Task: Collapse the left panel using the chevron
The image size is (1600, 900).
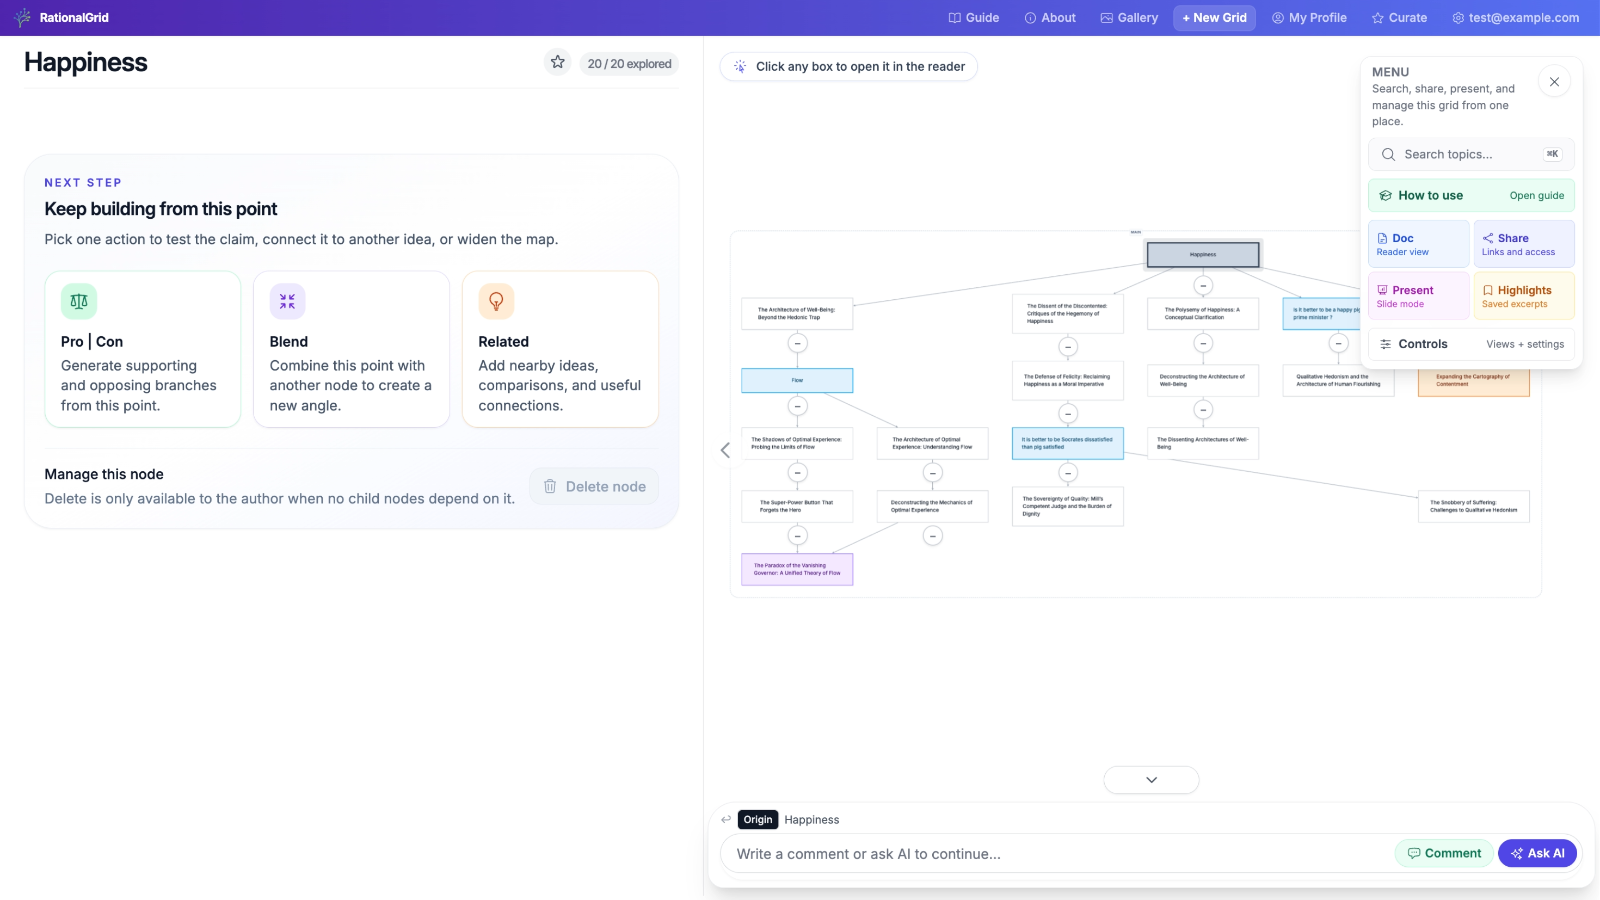Action: [724, 450]
